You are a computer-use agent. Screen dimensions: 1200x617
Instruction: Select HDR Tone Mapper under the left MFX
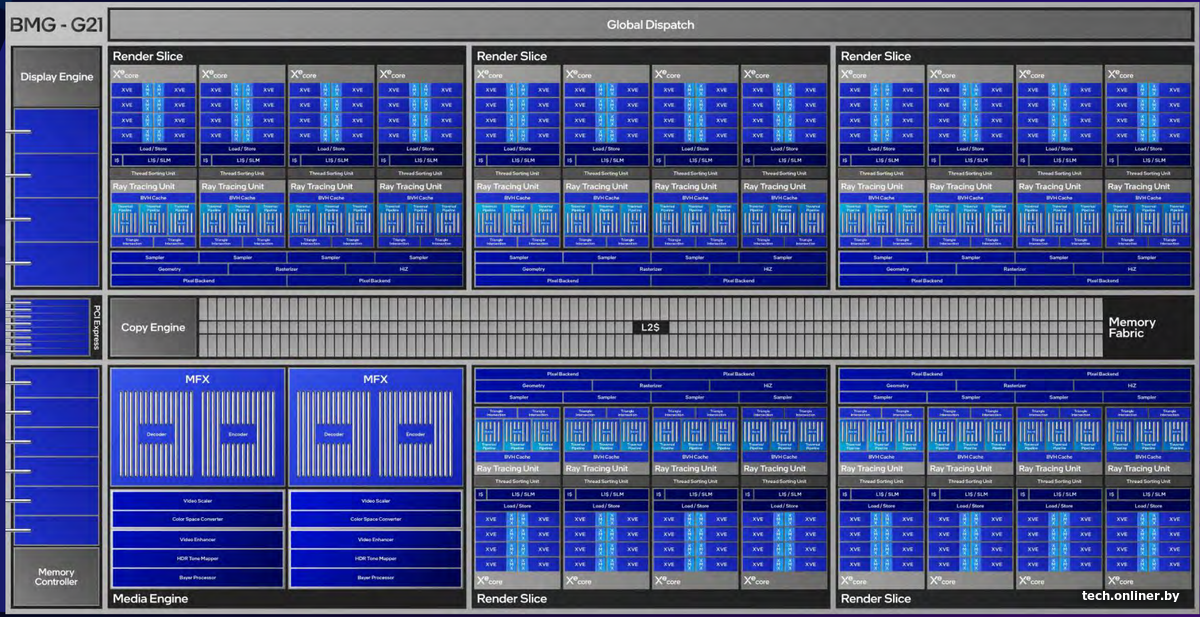[x=198, y=558]
